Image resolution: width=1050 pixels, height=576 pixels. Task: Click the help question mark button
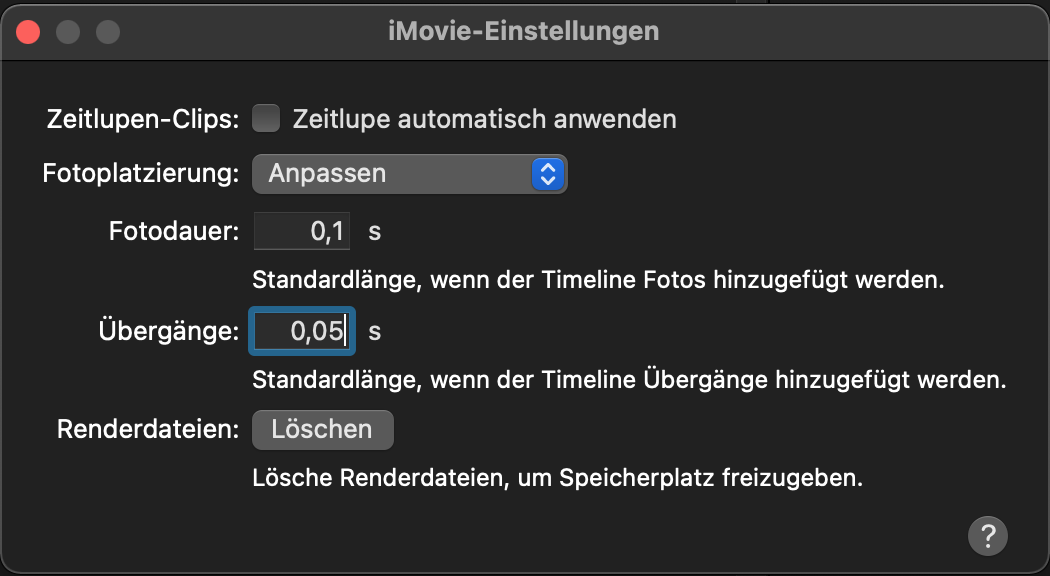click(x=987, y=535)
